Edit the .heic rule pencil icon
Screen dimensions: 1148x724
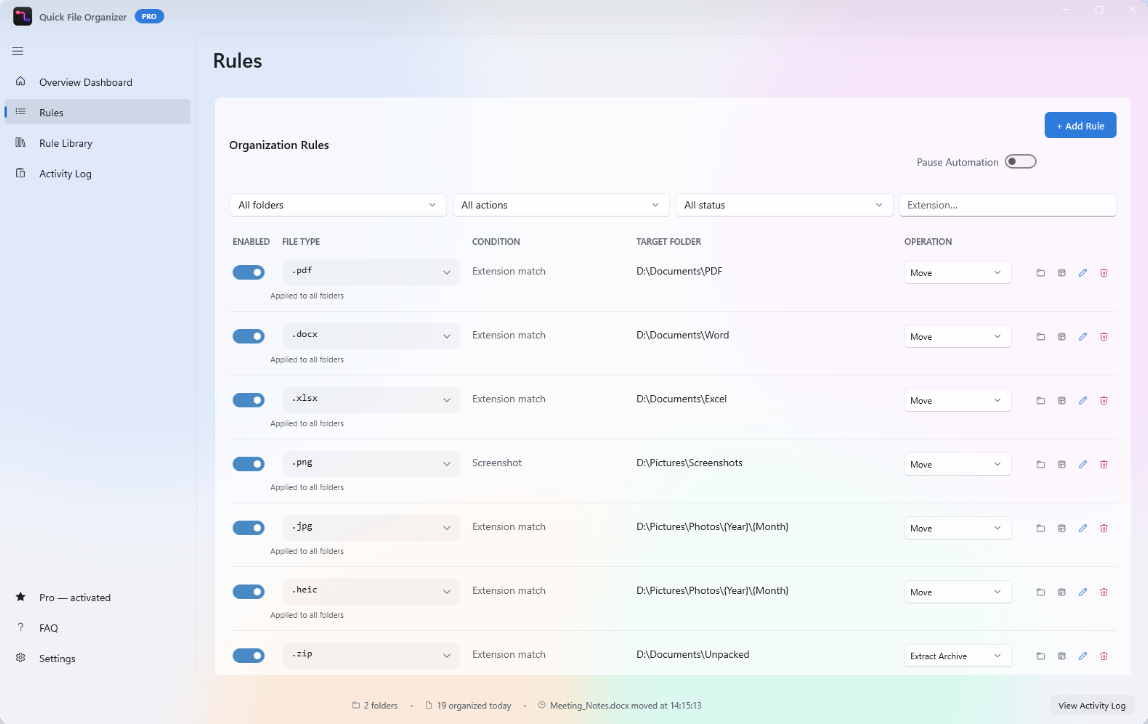click(x=1083, y=592)
